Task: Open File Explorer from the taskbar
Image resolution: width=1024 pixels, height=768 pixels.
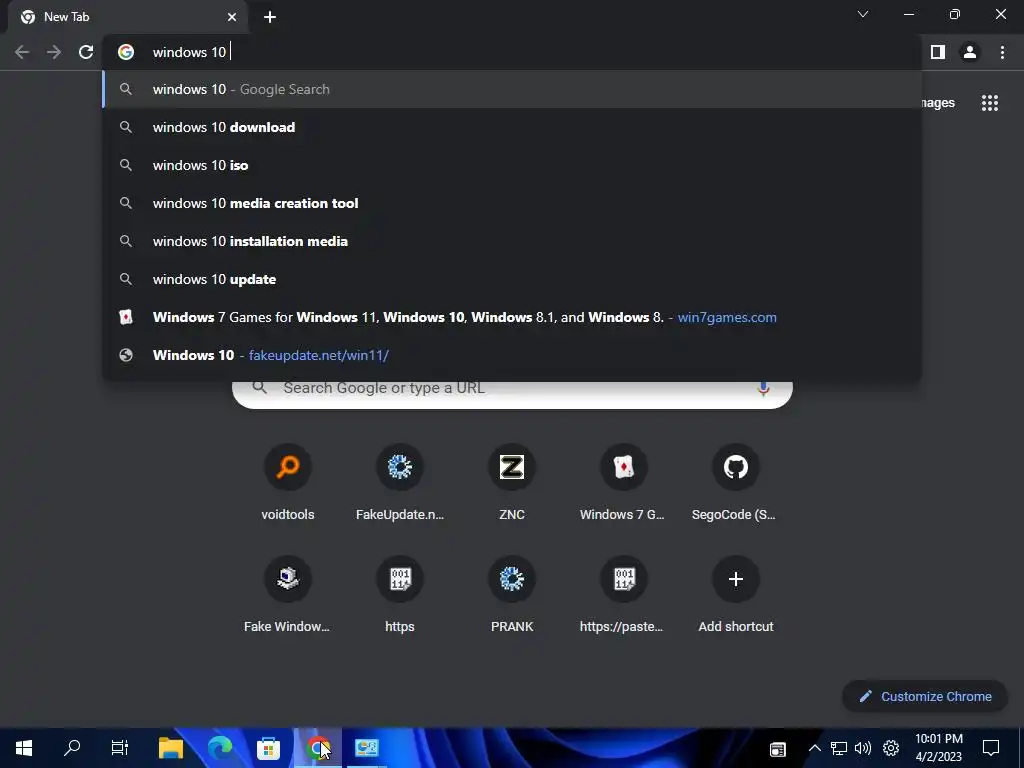Action: tap(171, 748)
